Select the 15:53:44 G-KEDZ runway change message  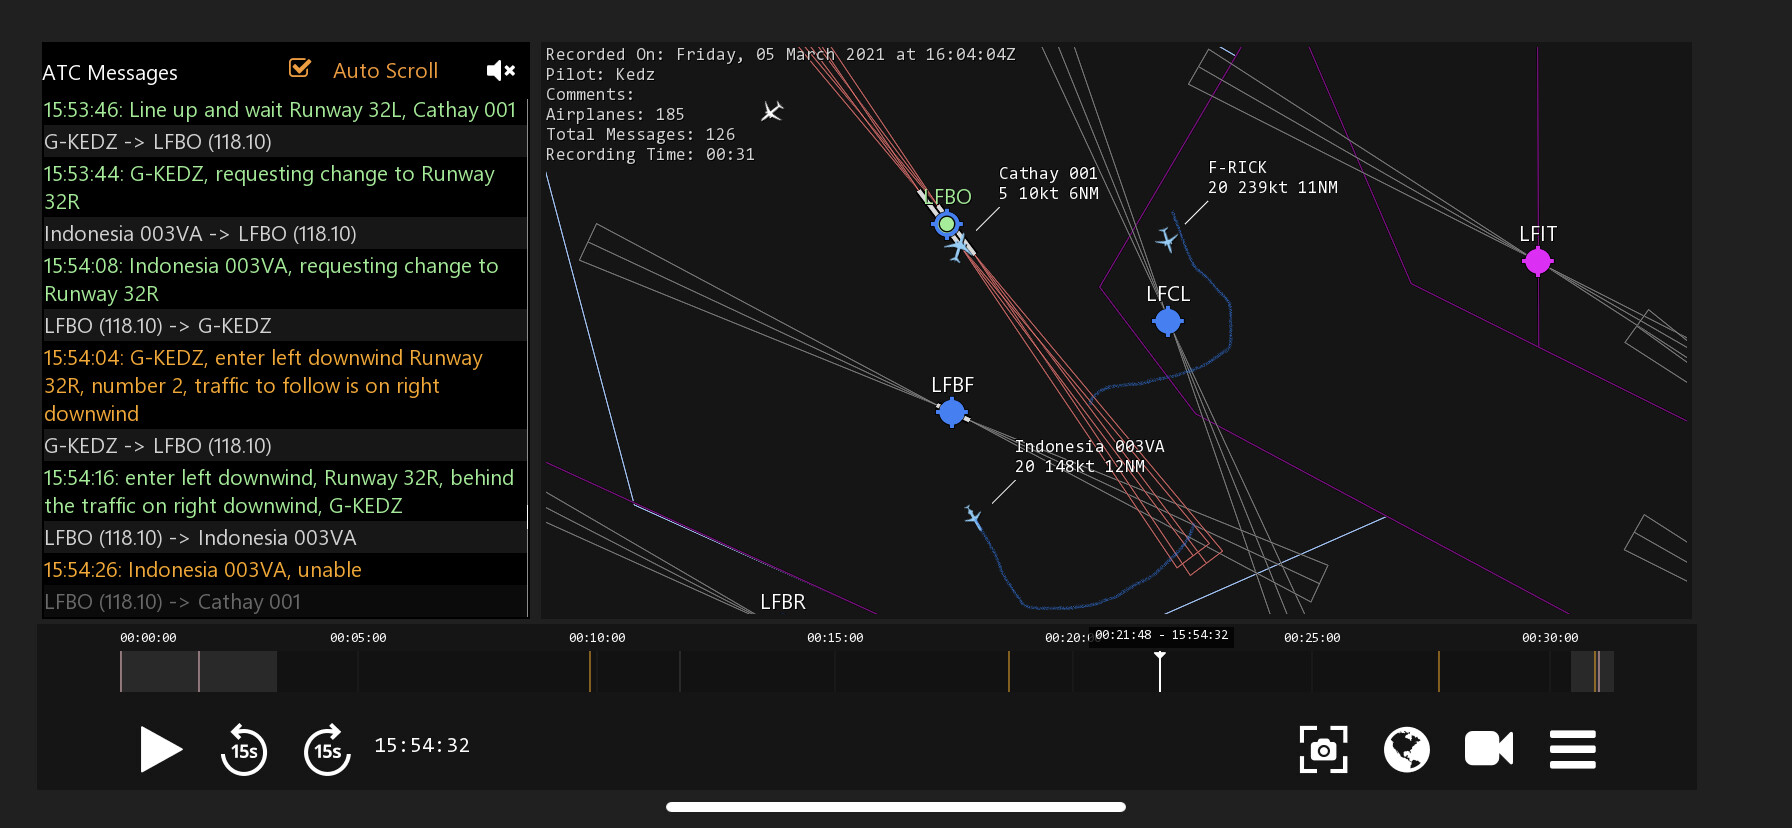284,188
